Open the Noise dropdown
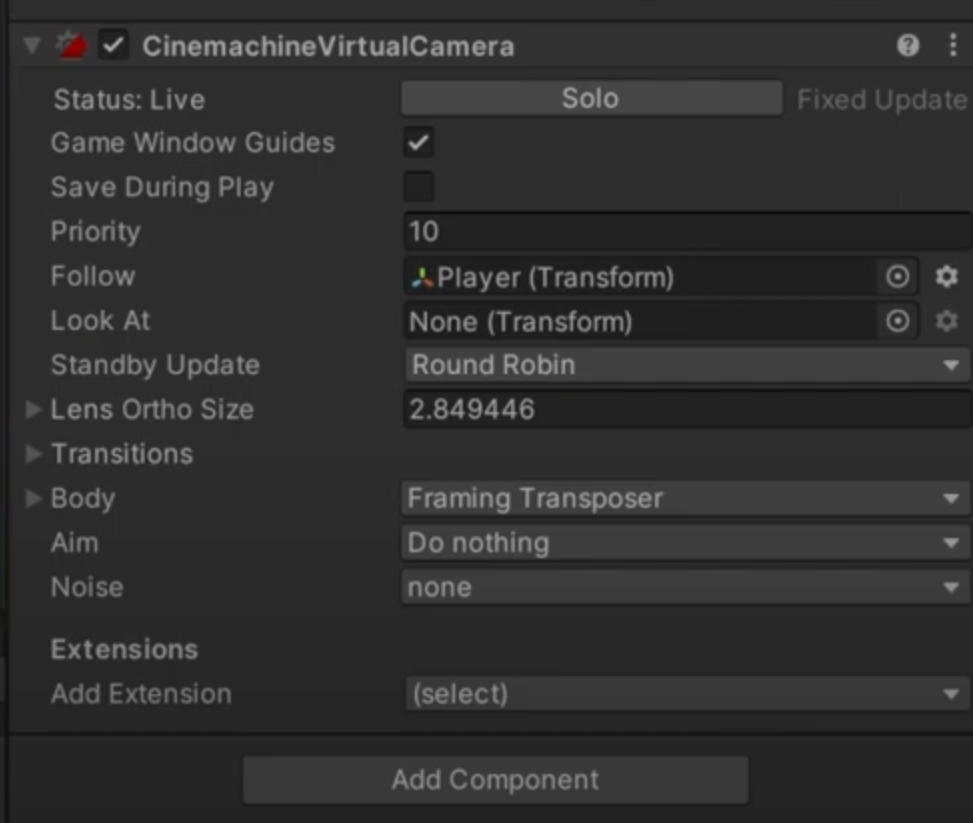The width and height of the screenshot is (973, 823). point(685,587)
